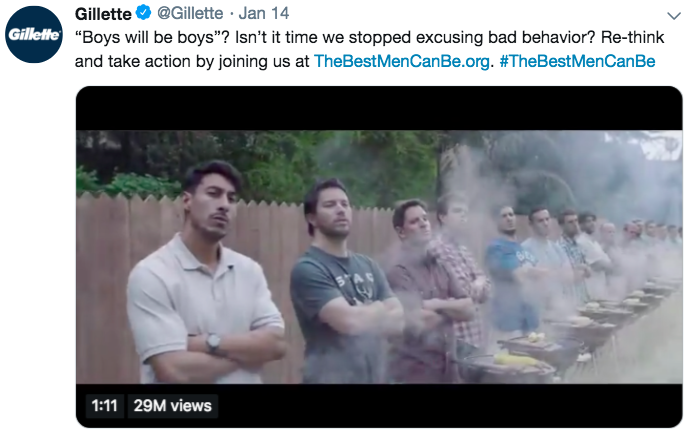Visit the TheBestMenCanBe.org link
The width and height of the screenshot is (698, 438).
[x=402, y=60]
